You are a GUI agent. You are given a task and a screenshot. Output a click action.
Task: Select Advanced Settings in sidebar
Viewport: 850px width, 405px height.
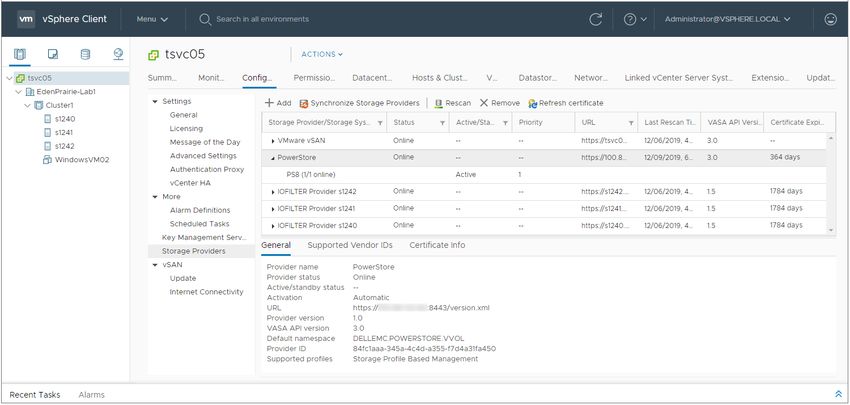pyautogui.click(x=203, y=156)
